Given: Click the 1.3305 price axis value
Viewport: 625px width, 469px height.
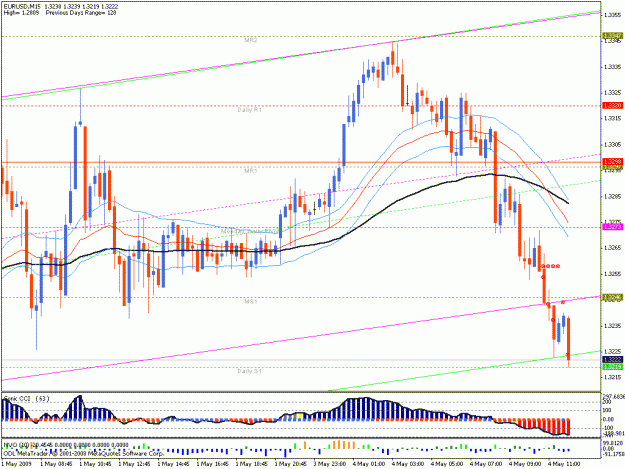Looking at the screenshot, I should pyautogui.click(x=613, y=145).
